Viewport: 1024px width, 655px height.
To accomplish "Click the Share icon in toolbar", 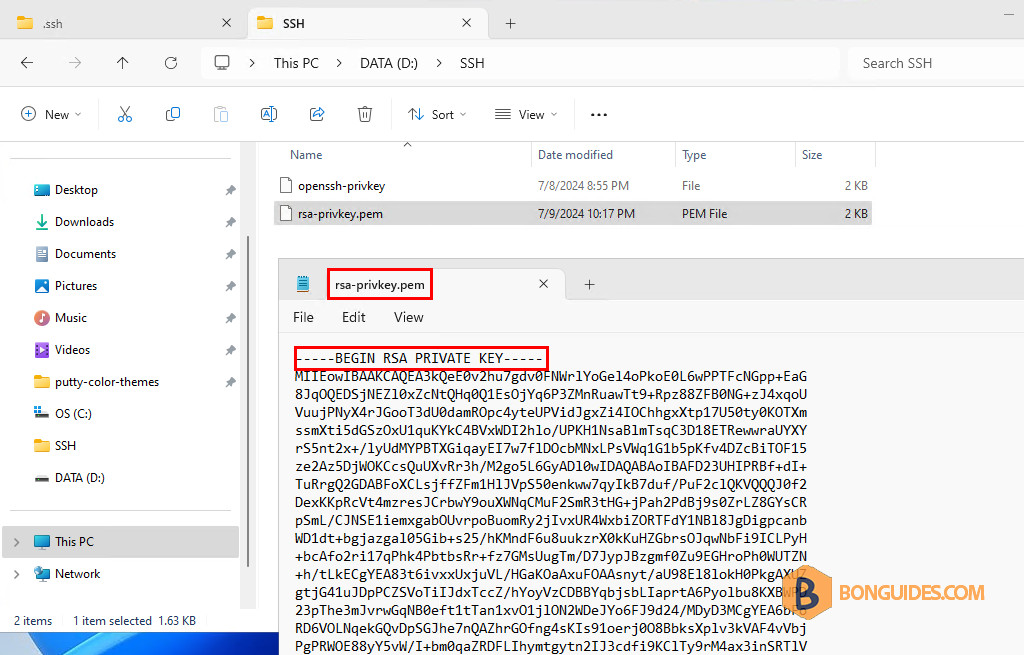I will 317,114.
